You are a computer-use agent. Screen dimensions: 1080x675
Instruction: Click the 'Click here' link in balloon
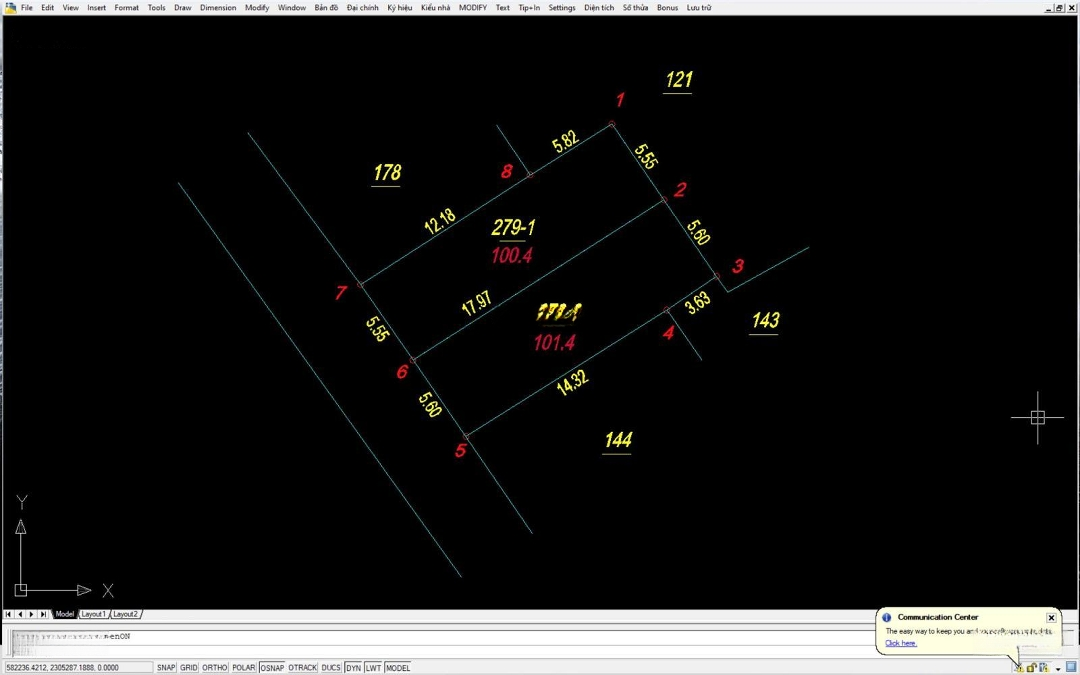pyautogui.click(x=900, y=643)
